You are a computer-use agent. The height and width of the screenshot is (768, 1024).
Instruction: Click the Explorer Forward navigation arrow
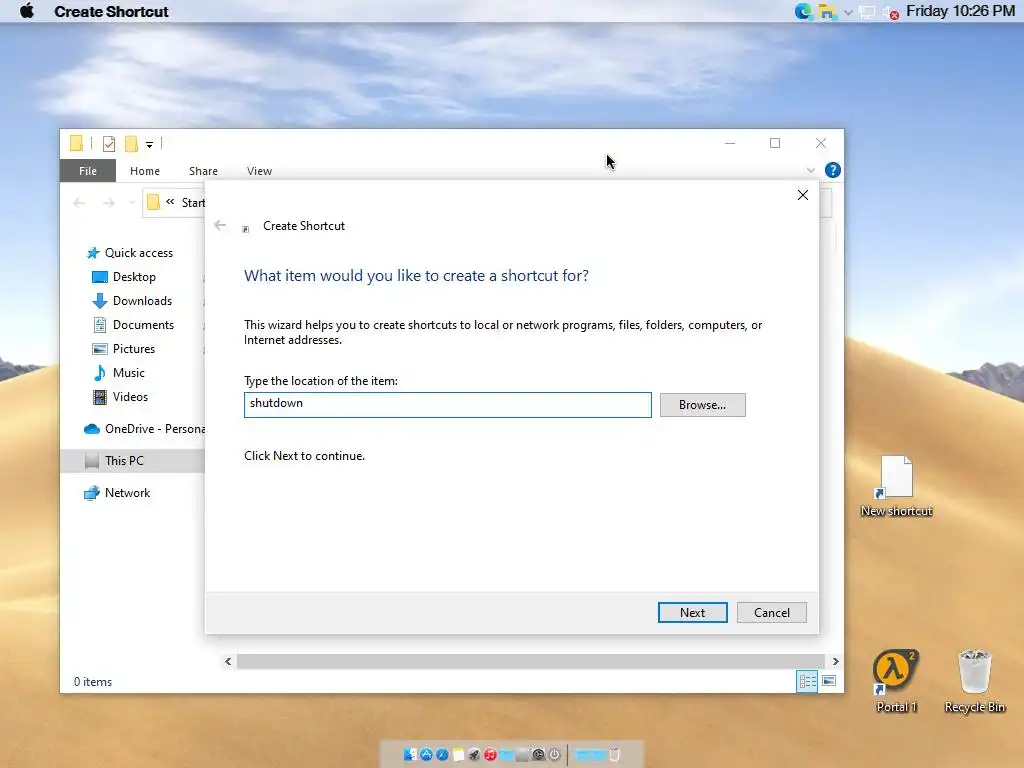coord(108,203)
